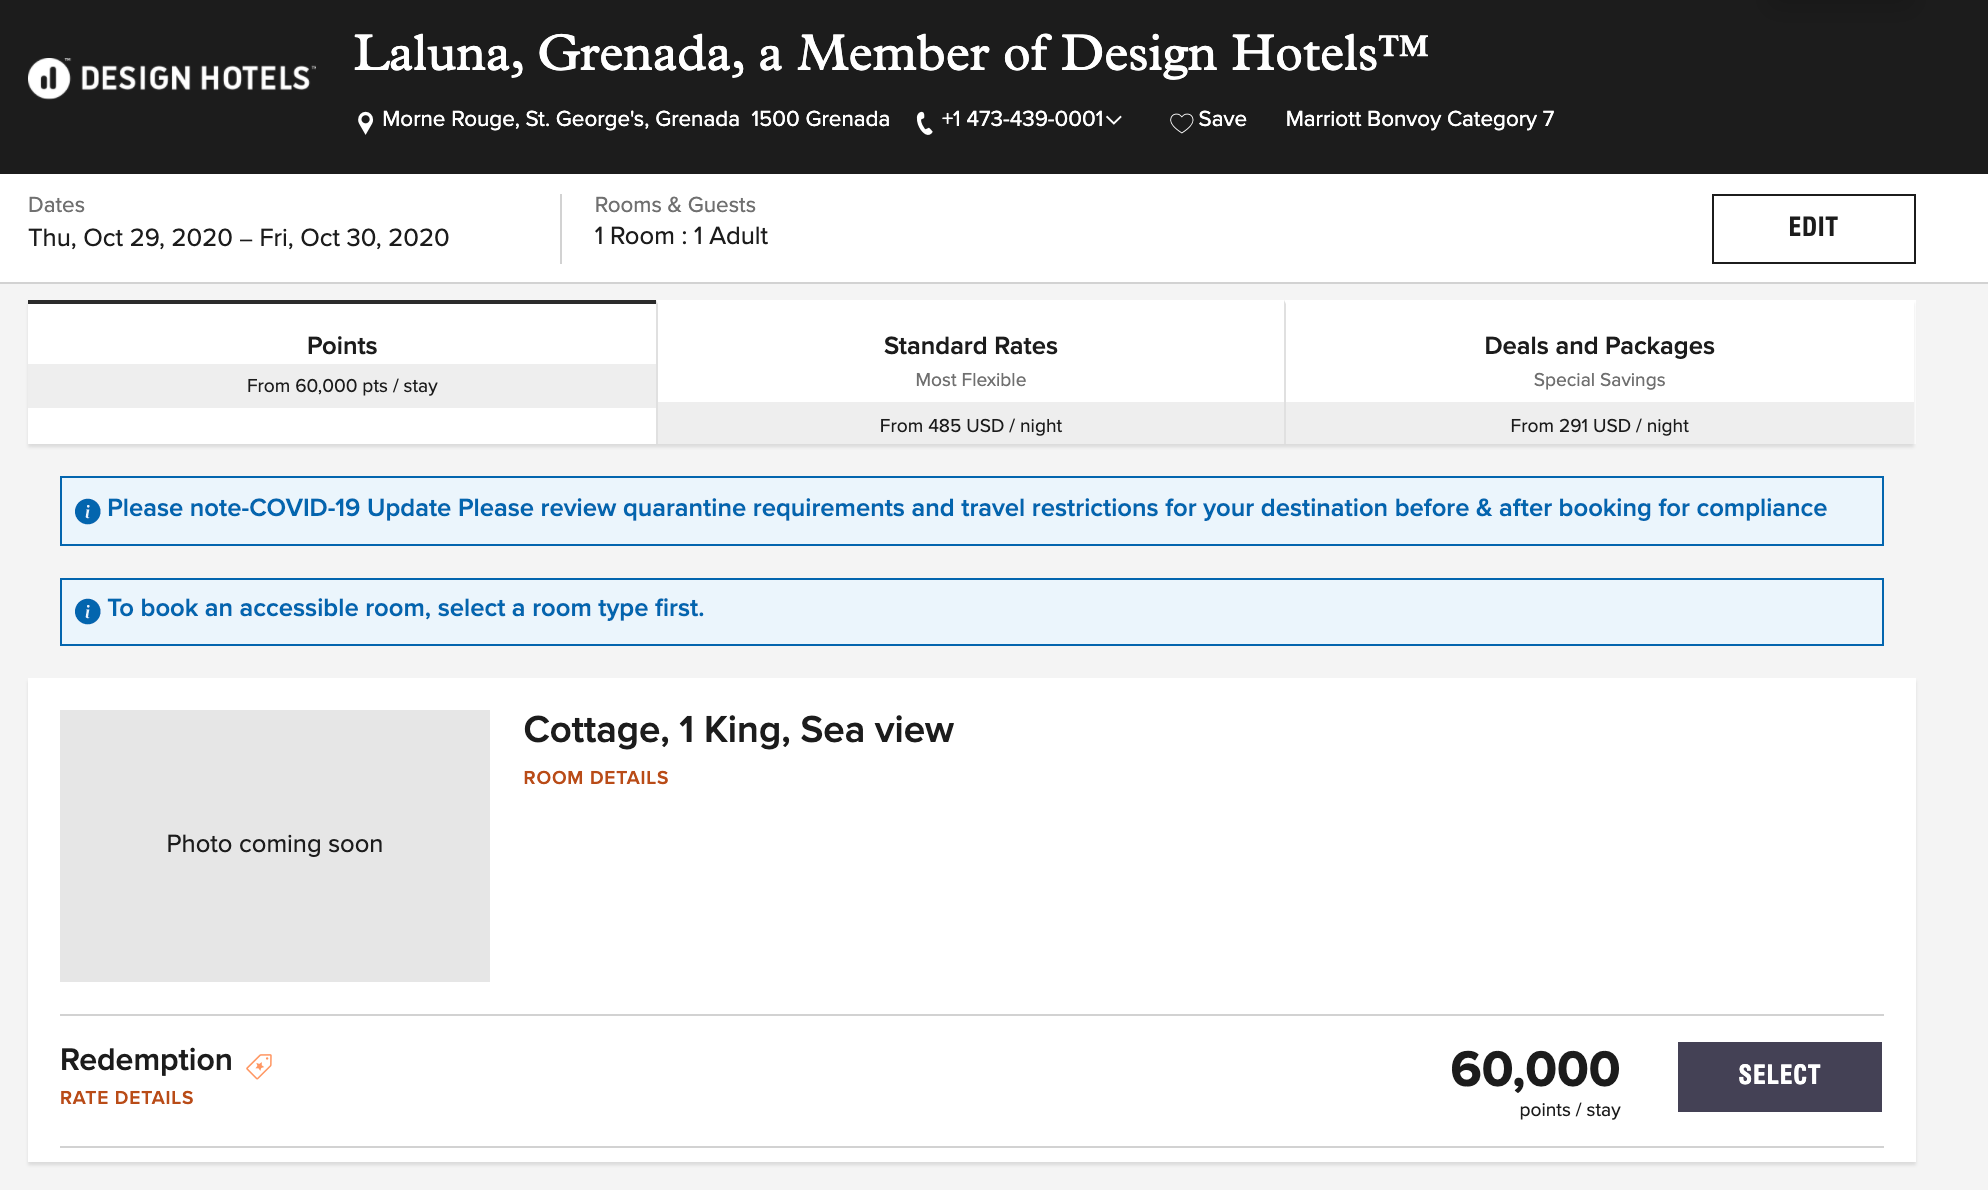The image size is (1988, 1190).
Task: Click the 1 Room : 1 Adult field
Action: click(681, 236)
